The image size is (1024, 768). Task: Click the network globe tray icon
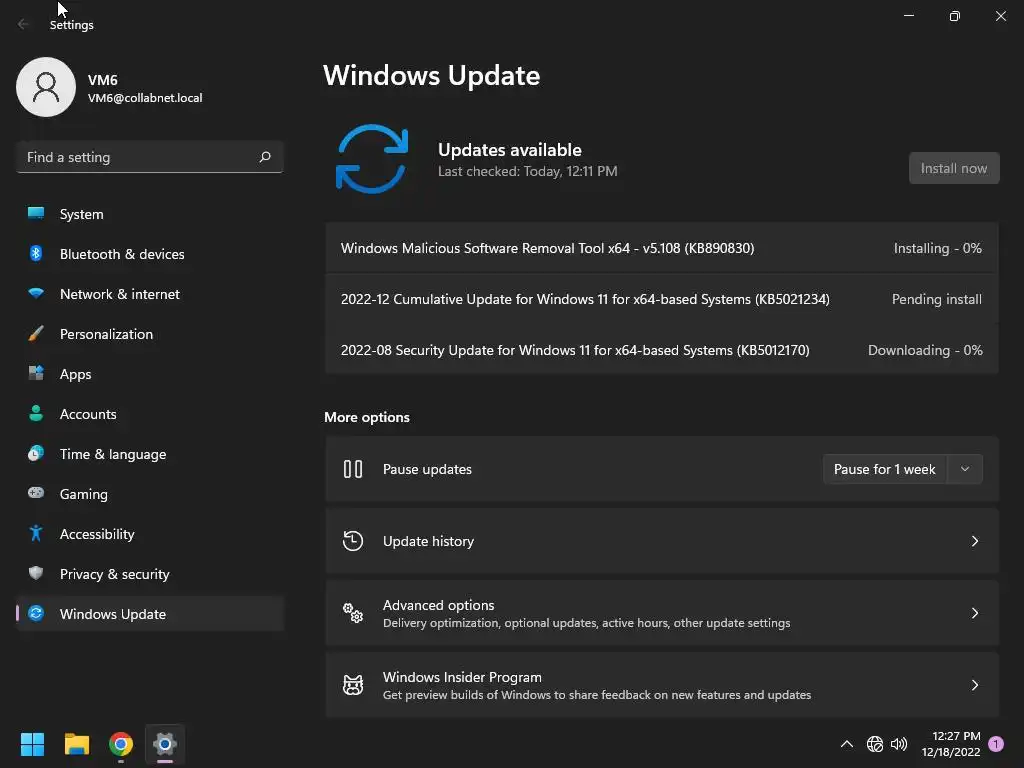tap(874, 744)
